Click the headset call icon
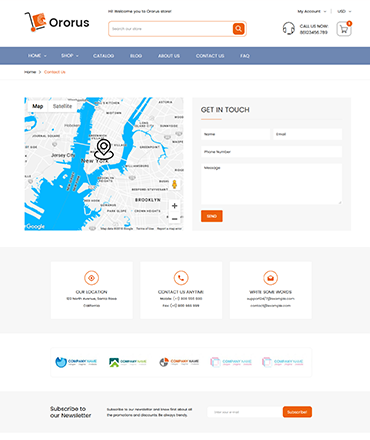The image size is (370, 440). tap(289, 29)
